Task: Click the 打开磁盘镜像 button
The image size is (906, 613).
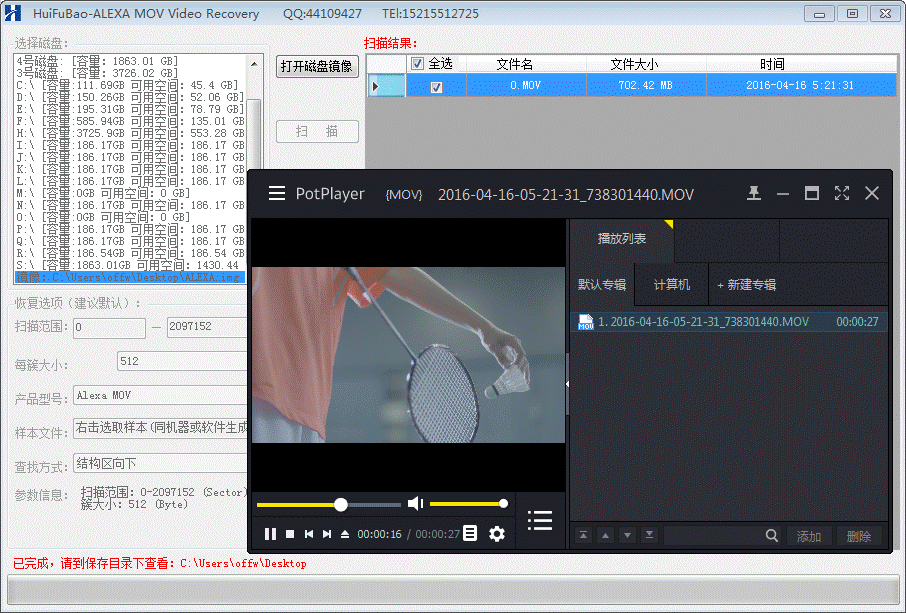Action: tap(317, 66)
